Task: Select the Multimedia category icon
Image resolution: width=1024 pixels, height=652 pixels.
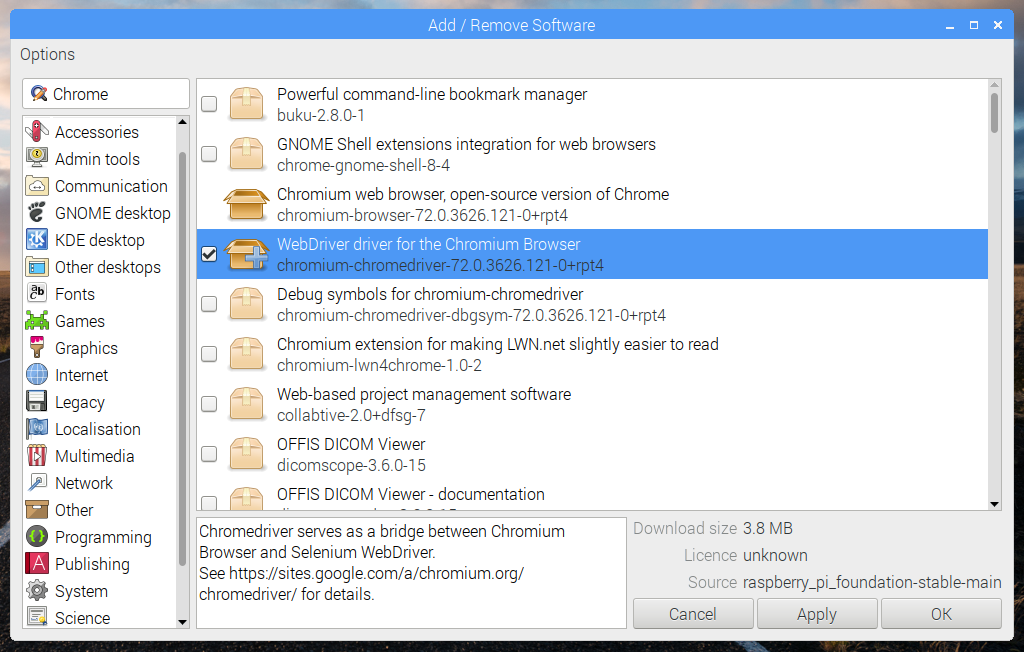Action: 37,456
